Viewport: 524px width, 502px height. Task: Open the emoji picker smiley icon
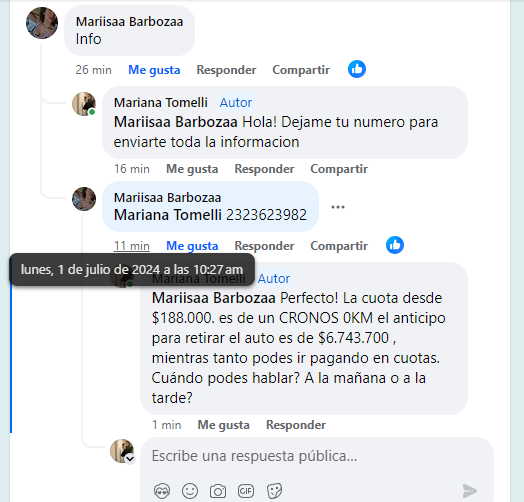[190, 491]
